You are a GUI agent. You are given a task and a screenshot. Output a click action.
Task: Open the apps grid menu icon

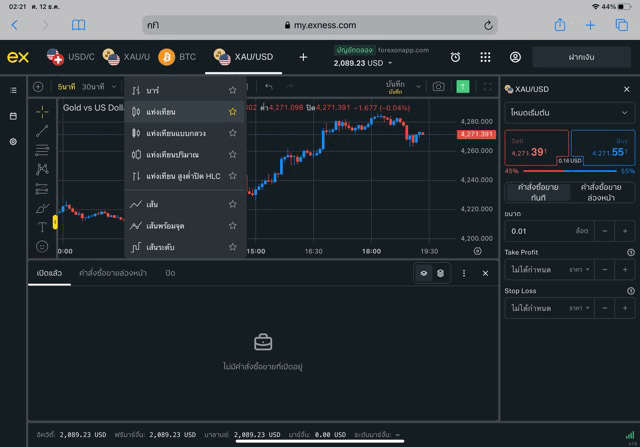(485, 57)
